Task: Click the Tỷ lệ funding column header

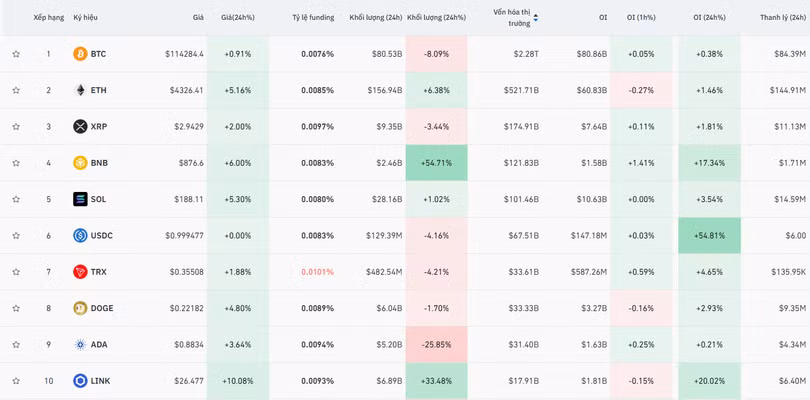Action: tap(313, 18)
